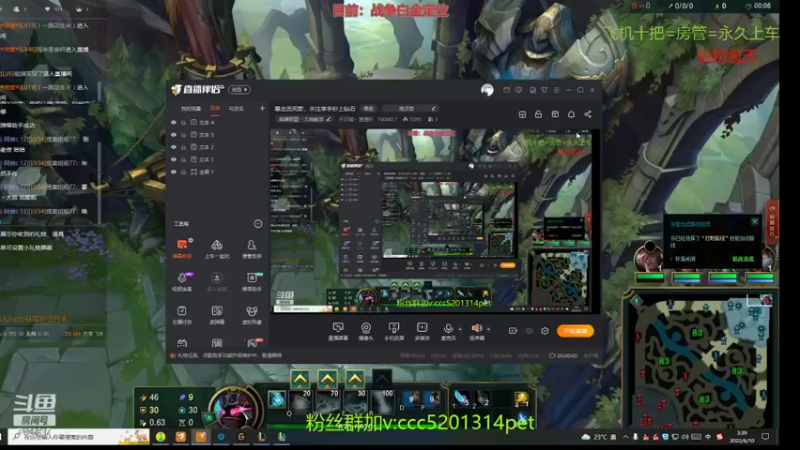Open the League client taskbar icon
800x450 pixels.
point(261,437)
